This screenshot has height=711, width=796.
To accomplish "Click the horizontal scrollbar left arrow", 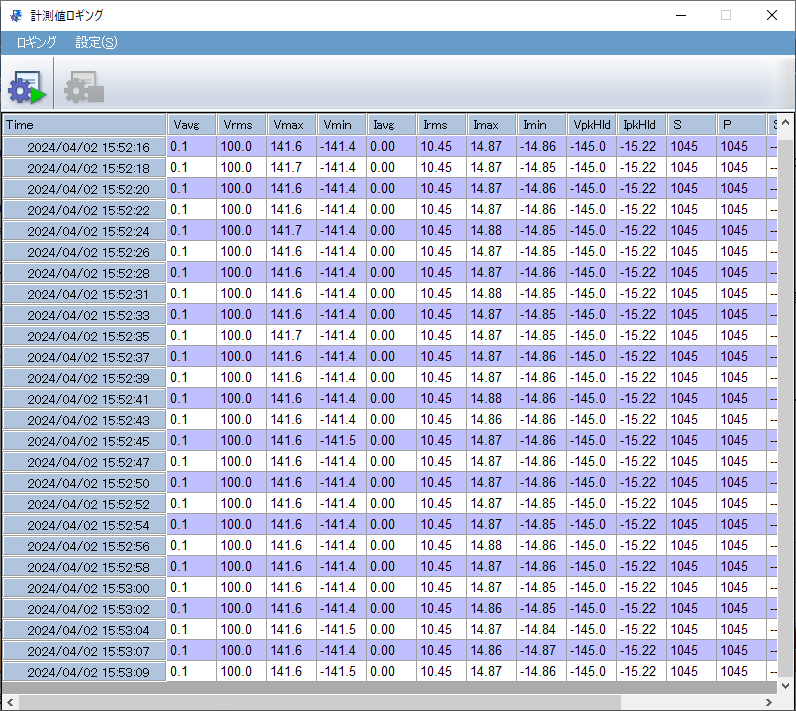I will (9, 702).
